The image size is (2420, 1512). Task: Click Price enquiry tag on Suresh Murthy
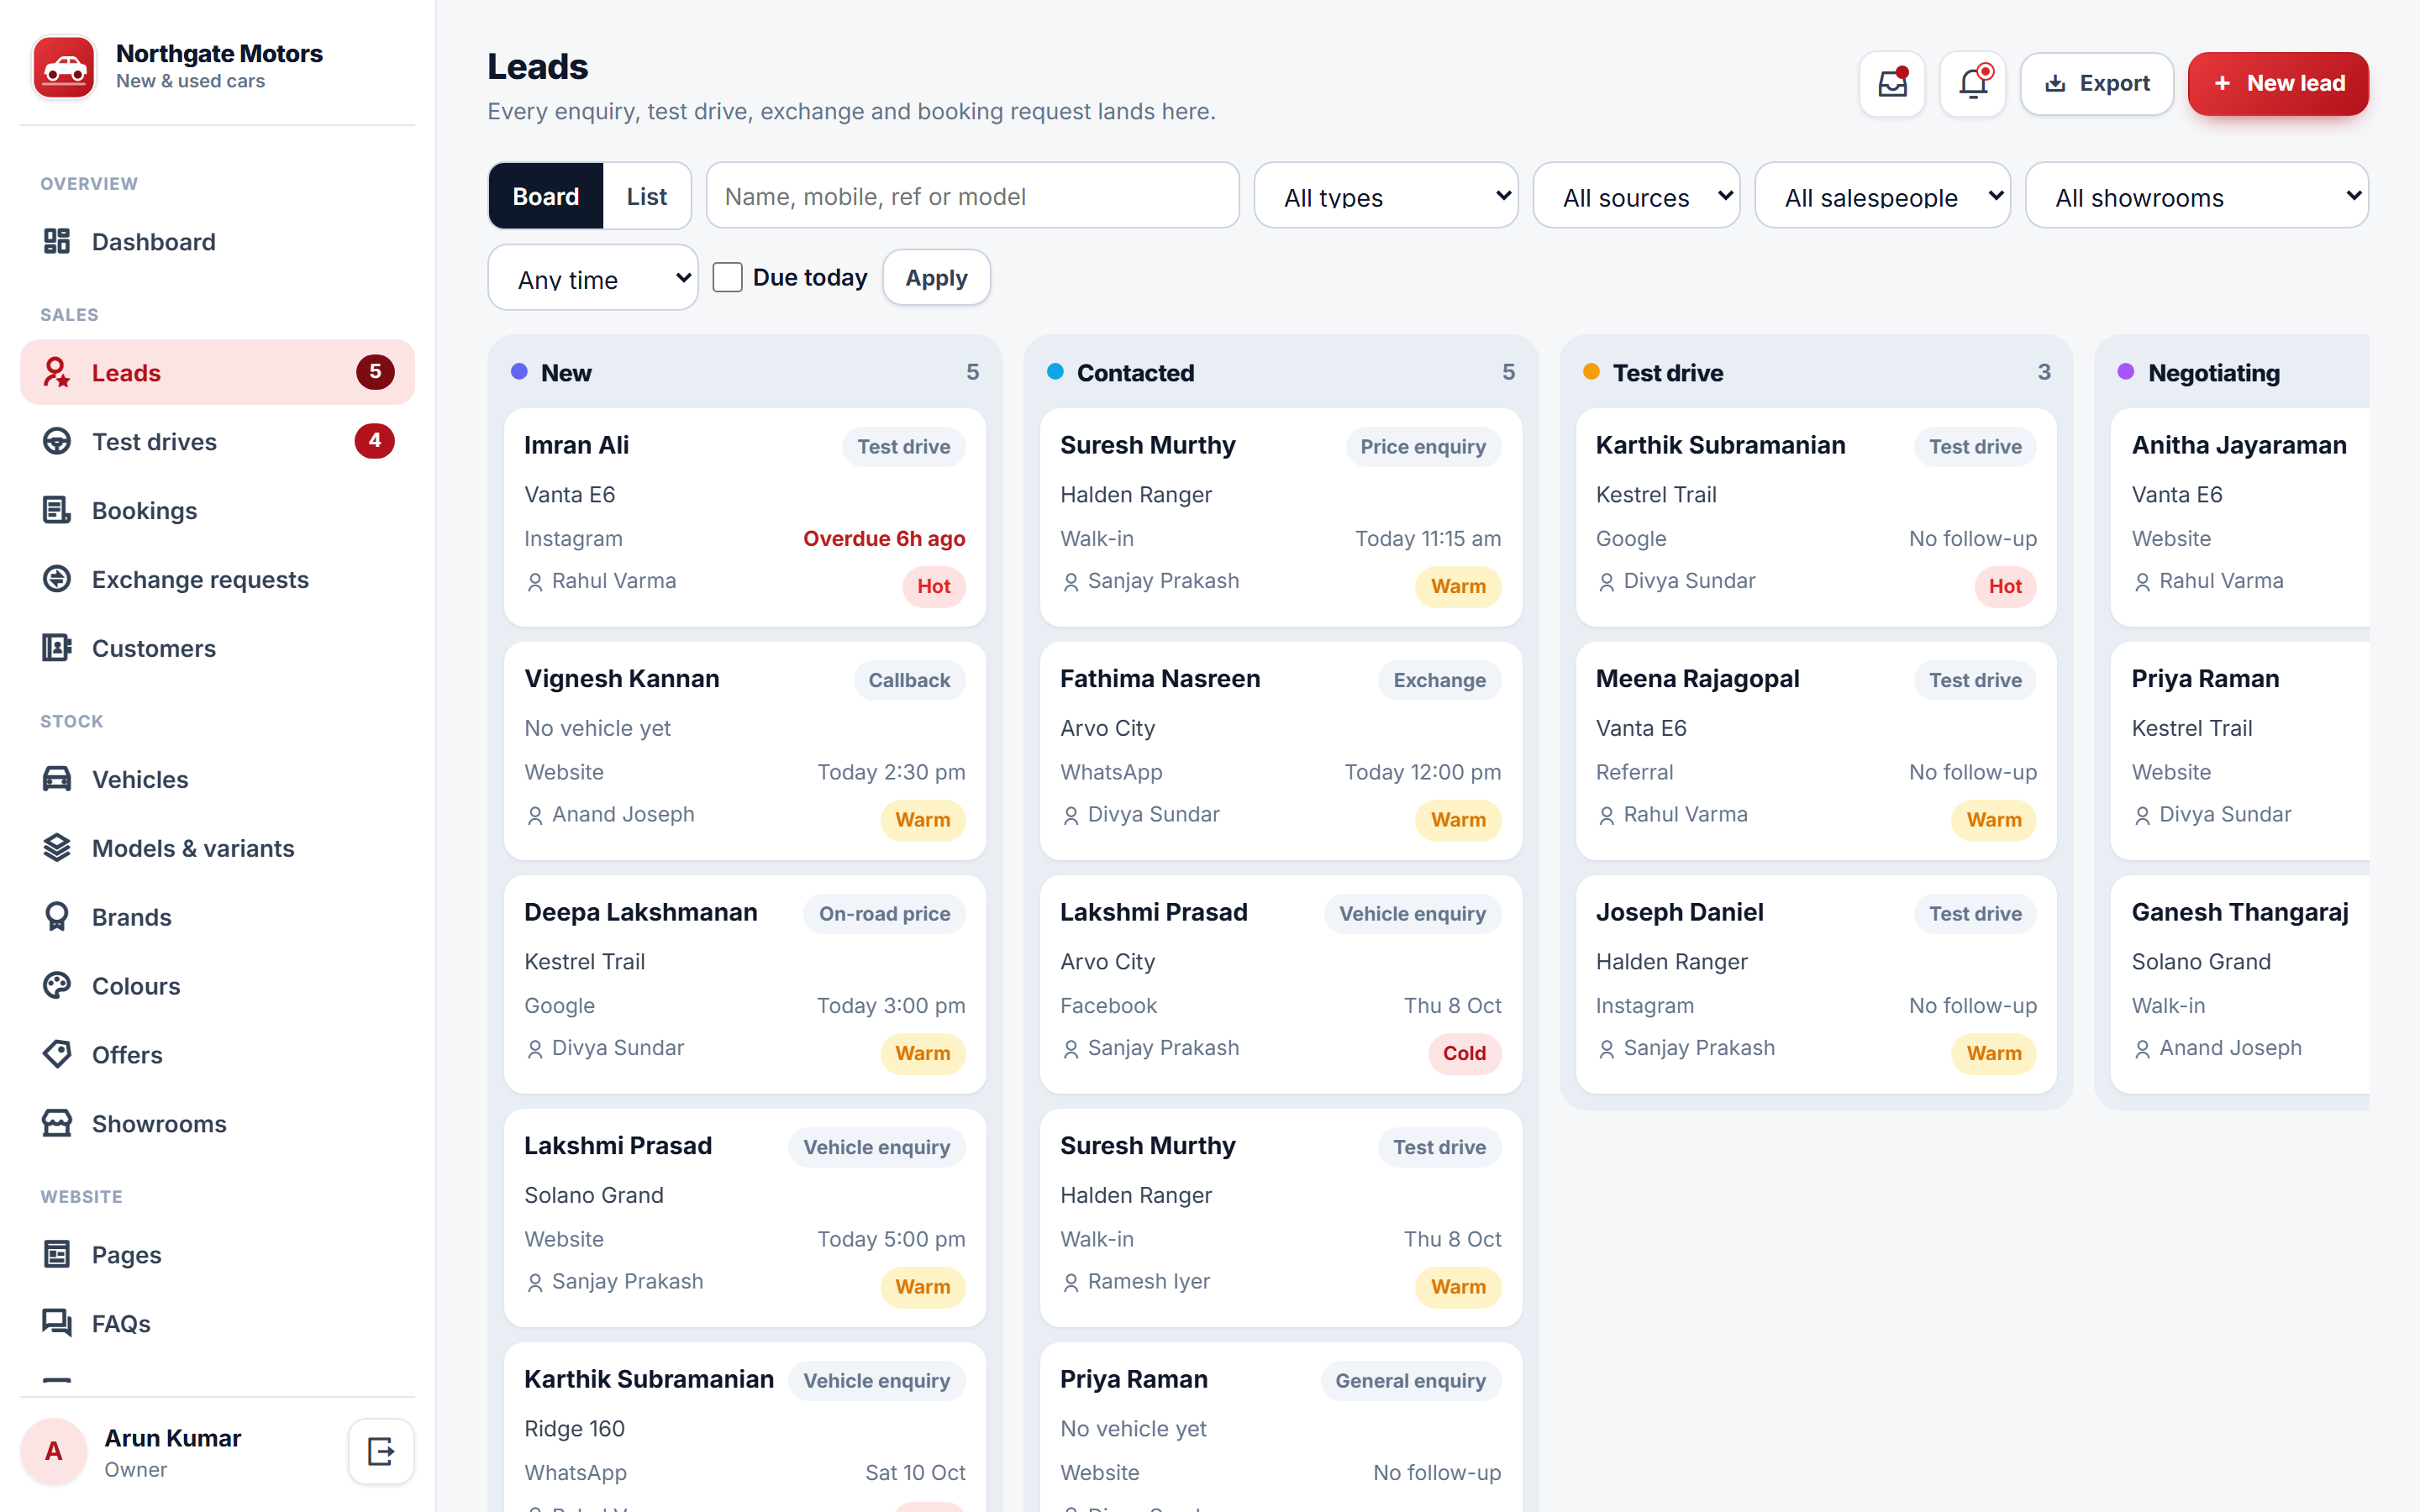coord(1423,446)
